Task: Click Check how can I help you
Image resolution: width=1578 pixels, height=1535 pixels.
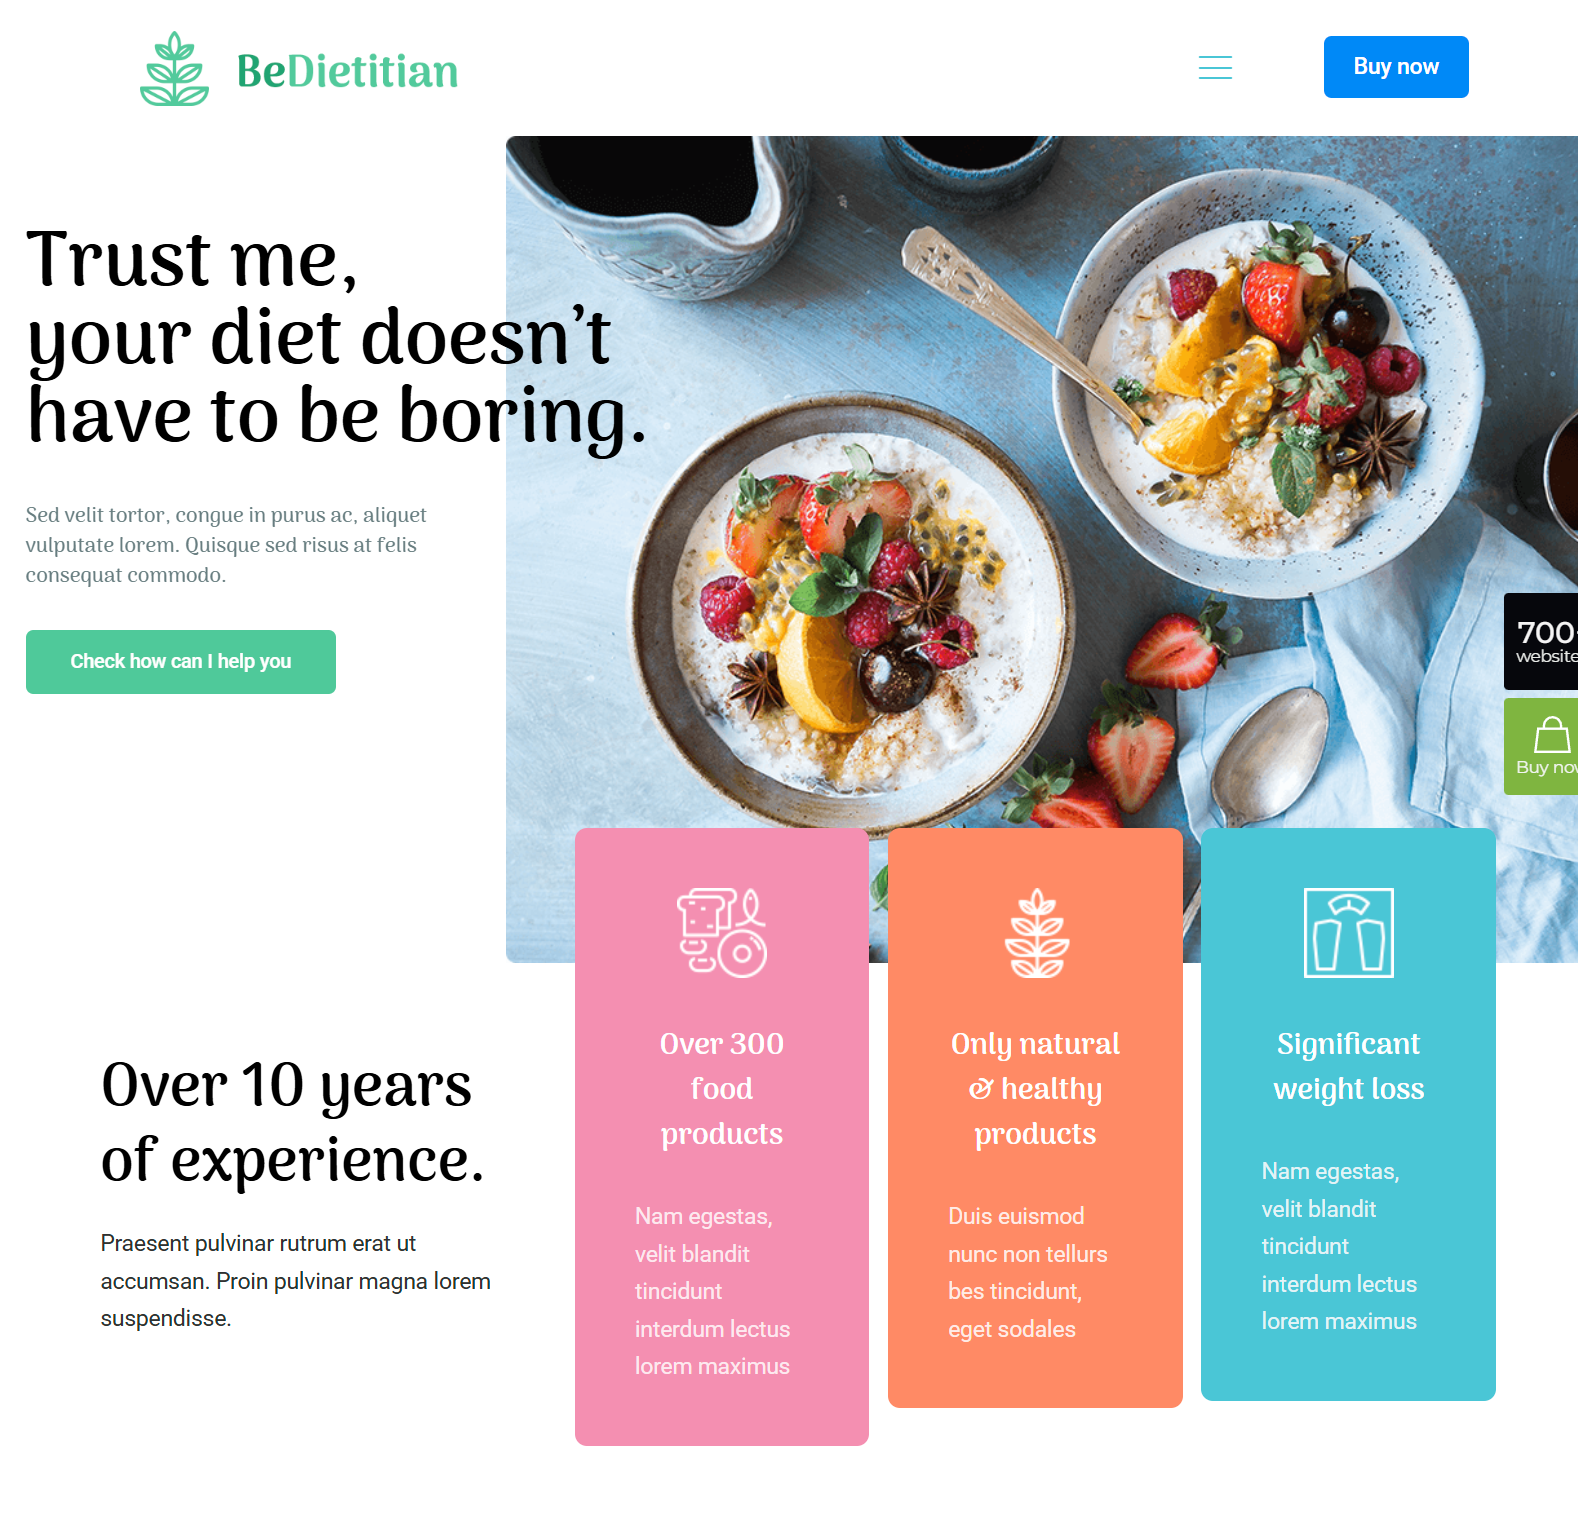Action: (181, 662)
